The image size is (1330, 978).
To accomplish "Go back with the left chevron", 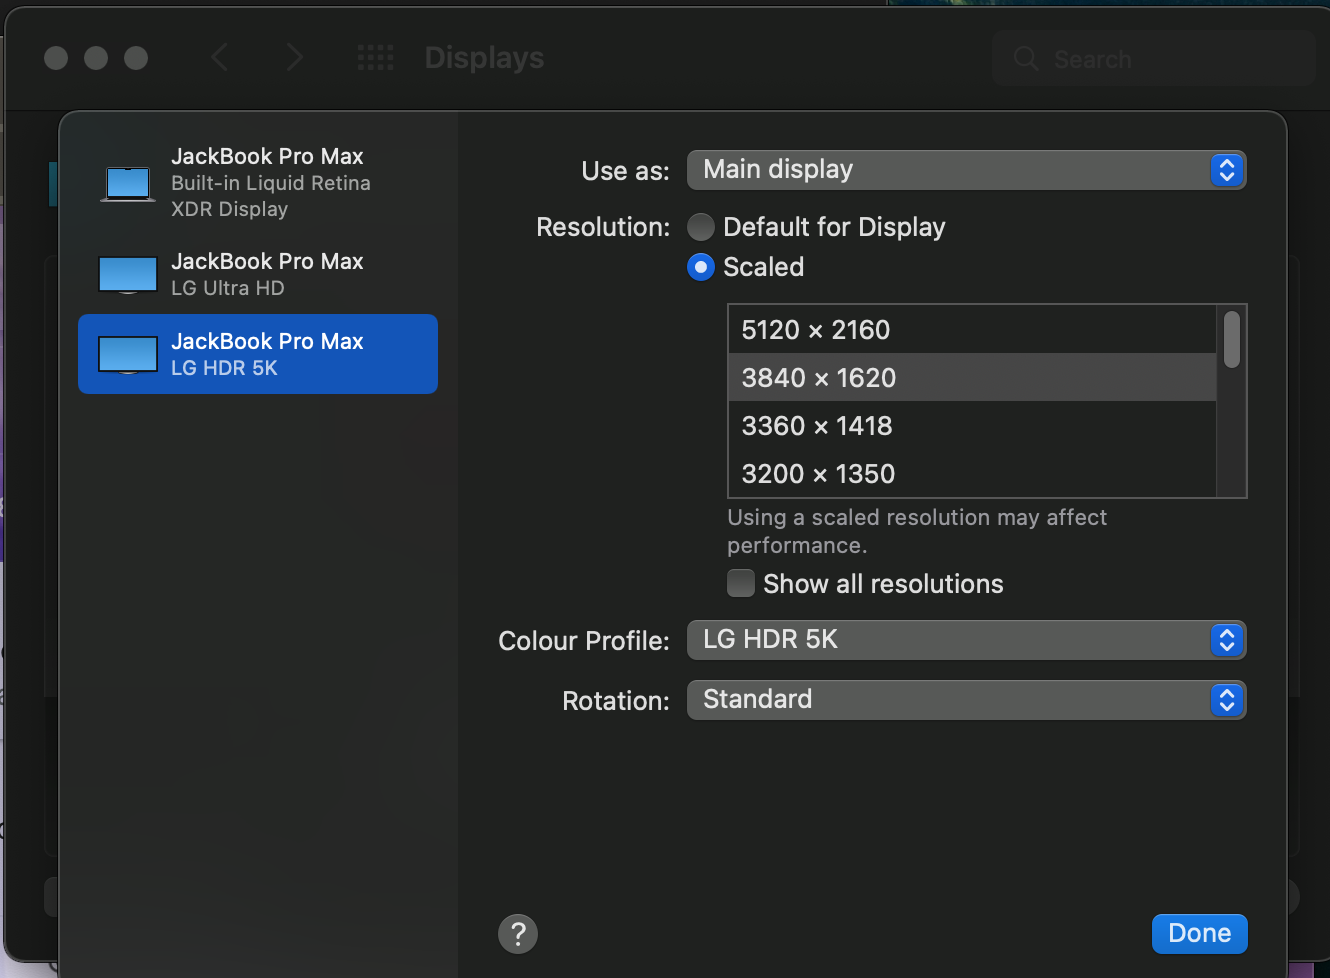I will (220, 58).
